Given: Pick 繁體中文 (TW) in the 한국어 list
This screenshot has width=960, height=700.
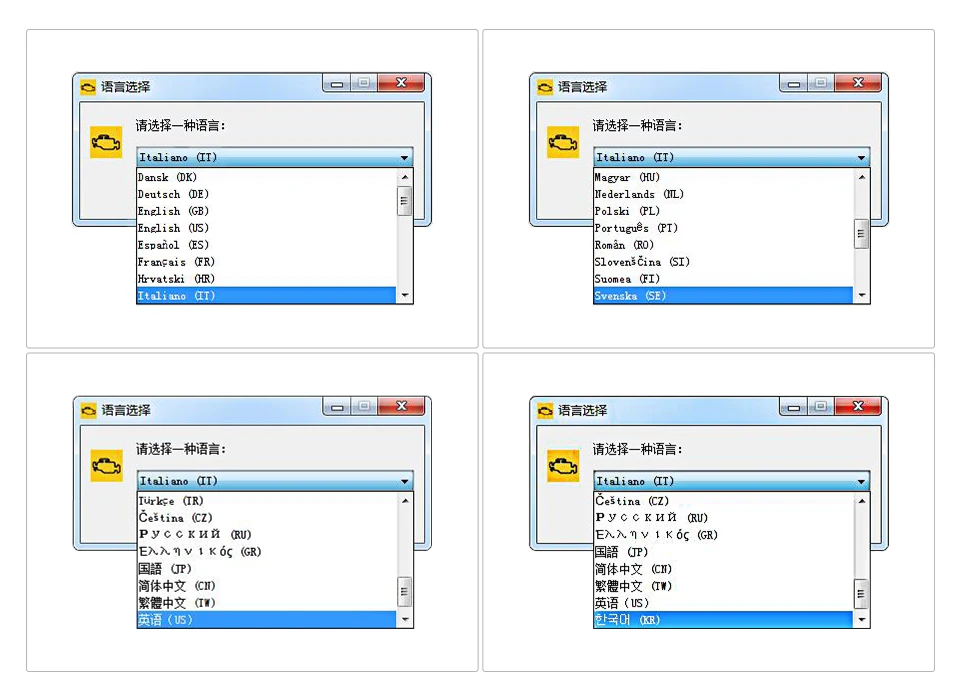Looking at the screenshot, I should coord(724,585).
